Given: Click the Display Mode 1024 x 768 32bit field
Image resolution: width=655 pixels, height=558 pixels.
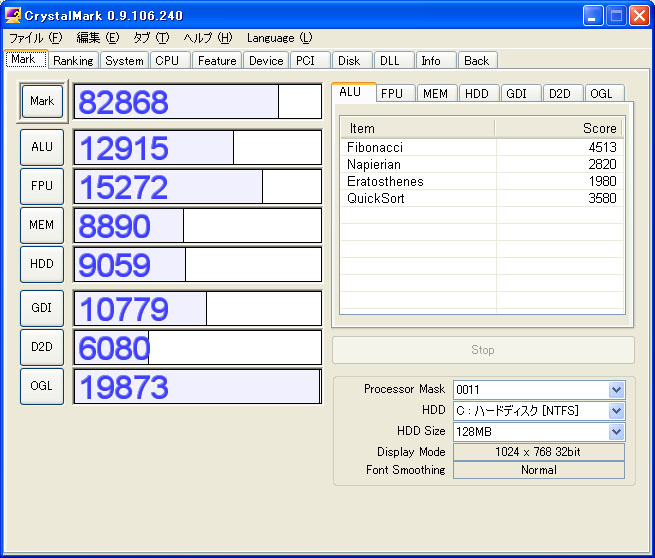Looking at the screenshot, I should (539, 452).
